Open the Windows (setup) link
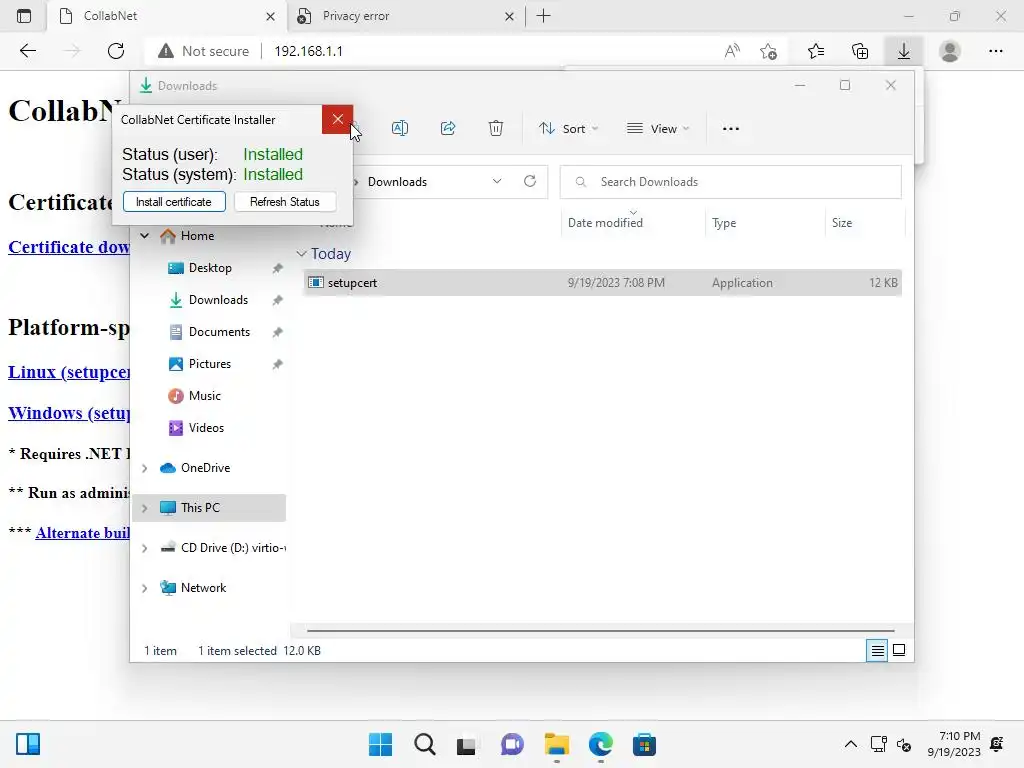Viewport: 1024px width, 768px height. point(69,413)
